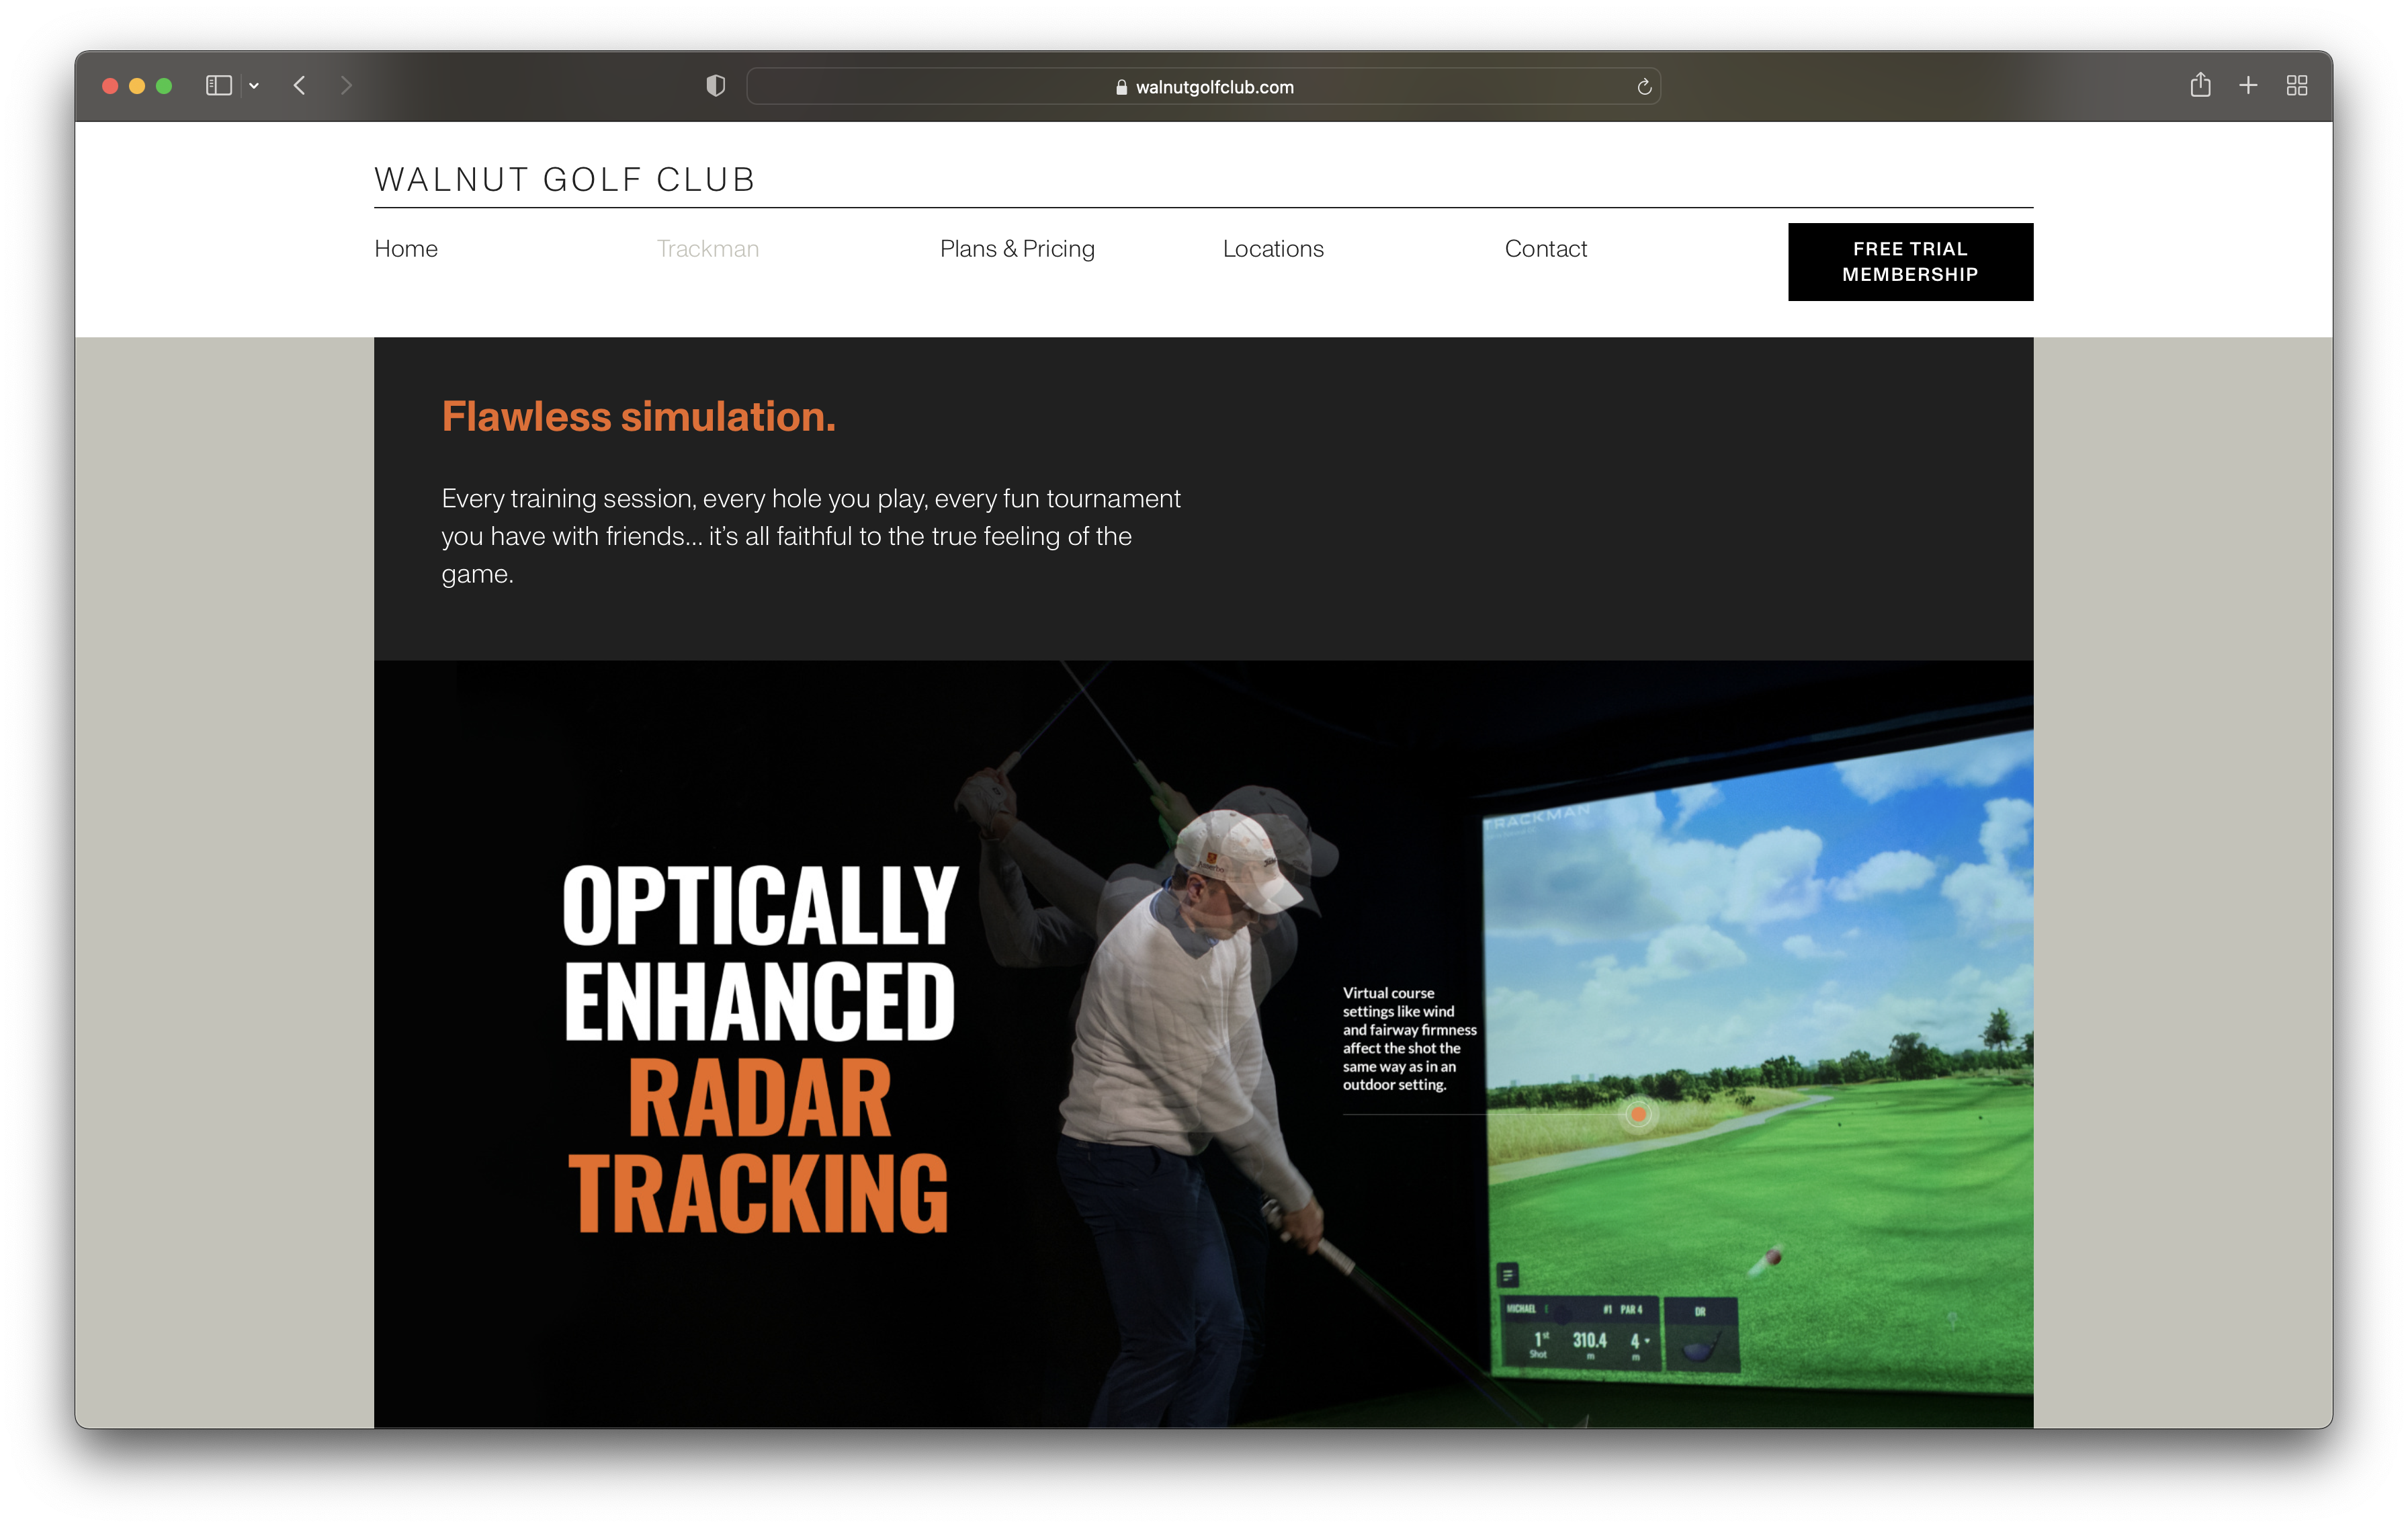The image size is (2408, 1528).
Task: Expand the sidebar dropdown chevron
Action: [254, 86]
